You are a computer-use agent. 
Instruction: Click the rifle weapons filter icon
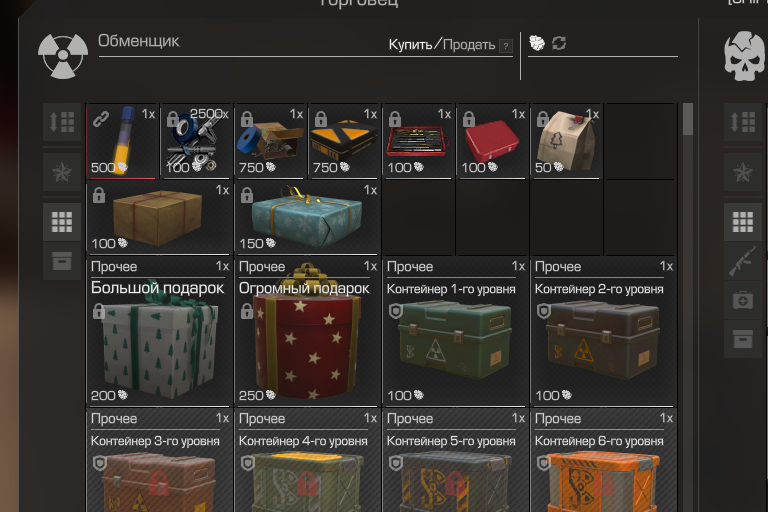[743, 261]
